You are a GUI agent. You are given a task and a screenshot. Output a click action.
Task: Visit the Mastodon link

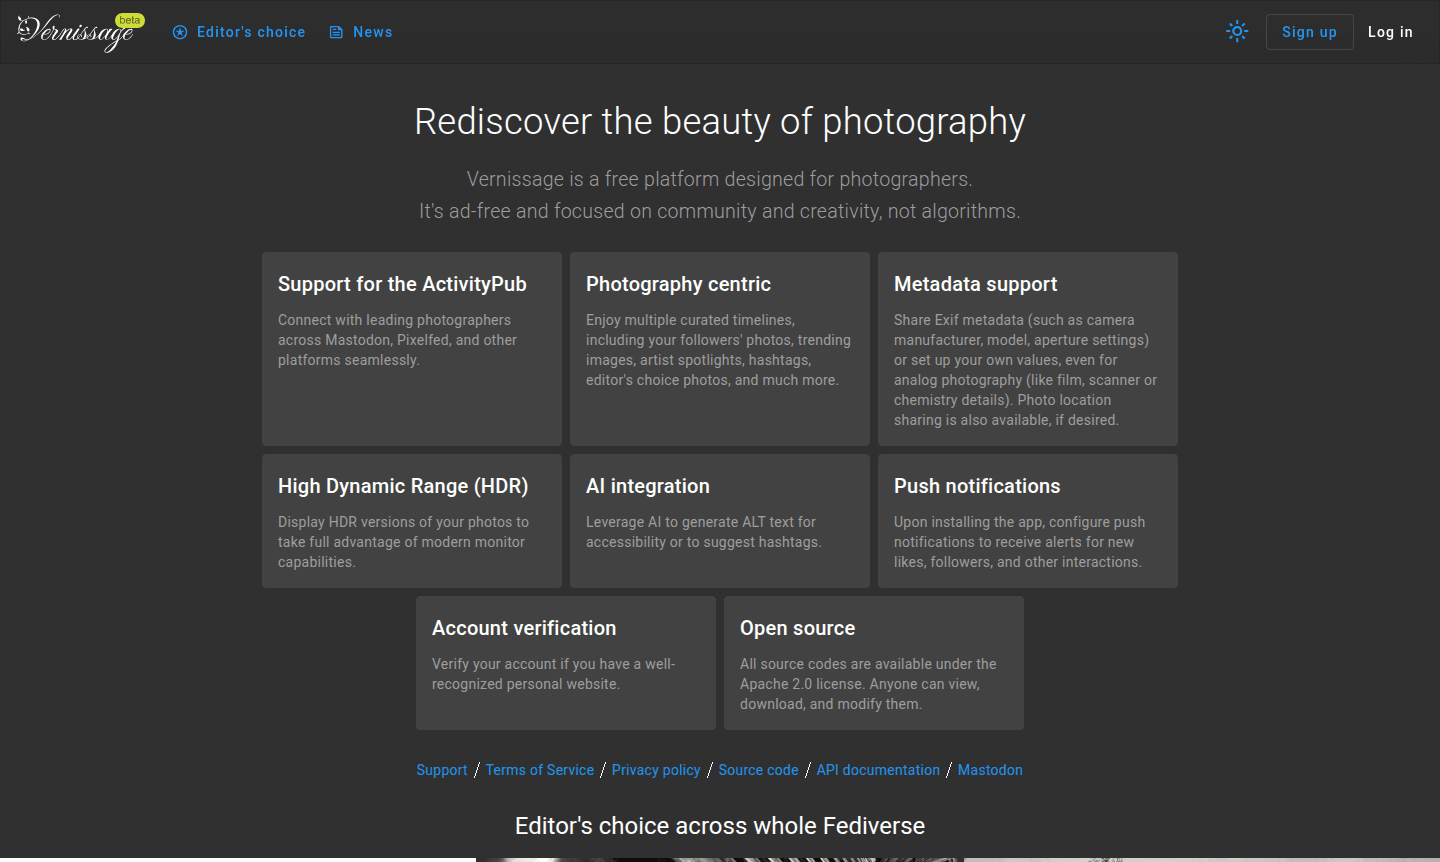[990, 769]
